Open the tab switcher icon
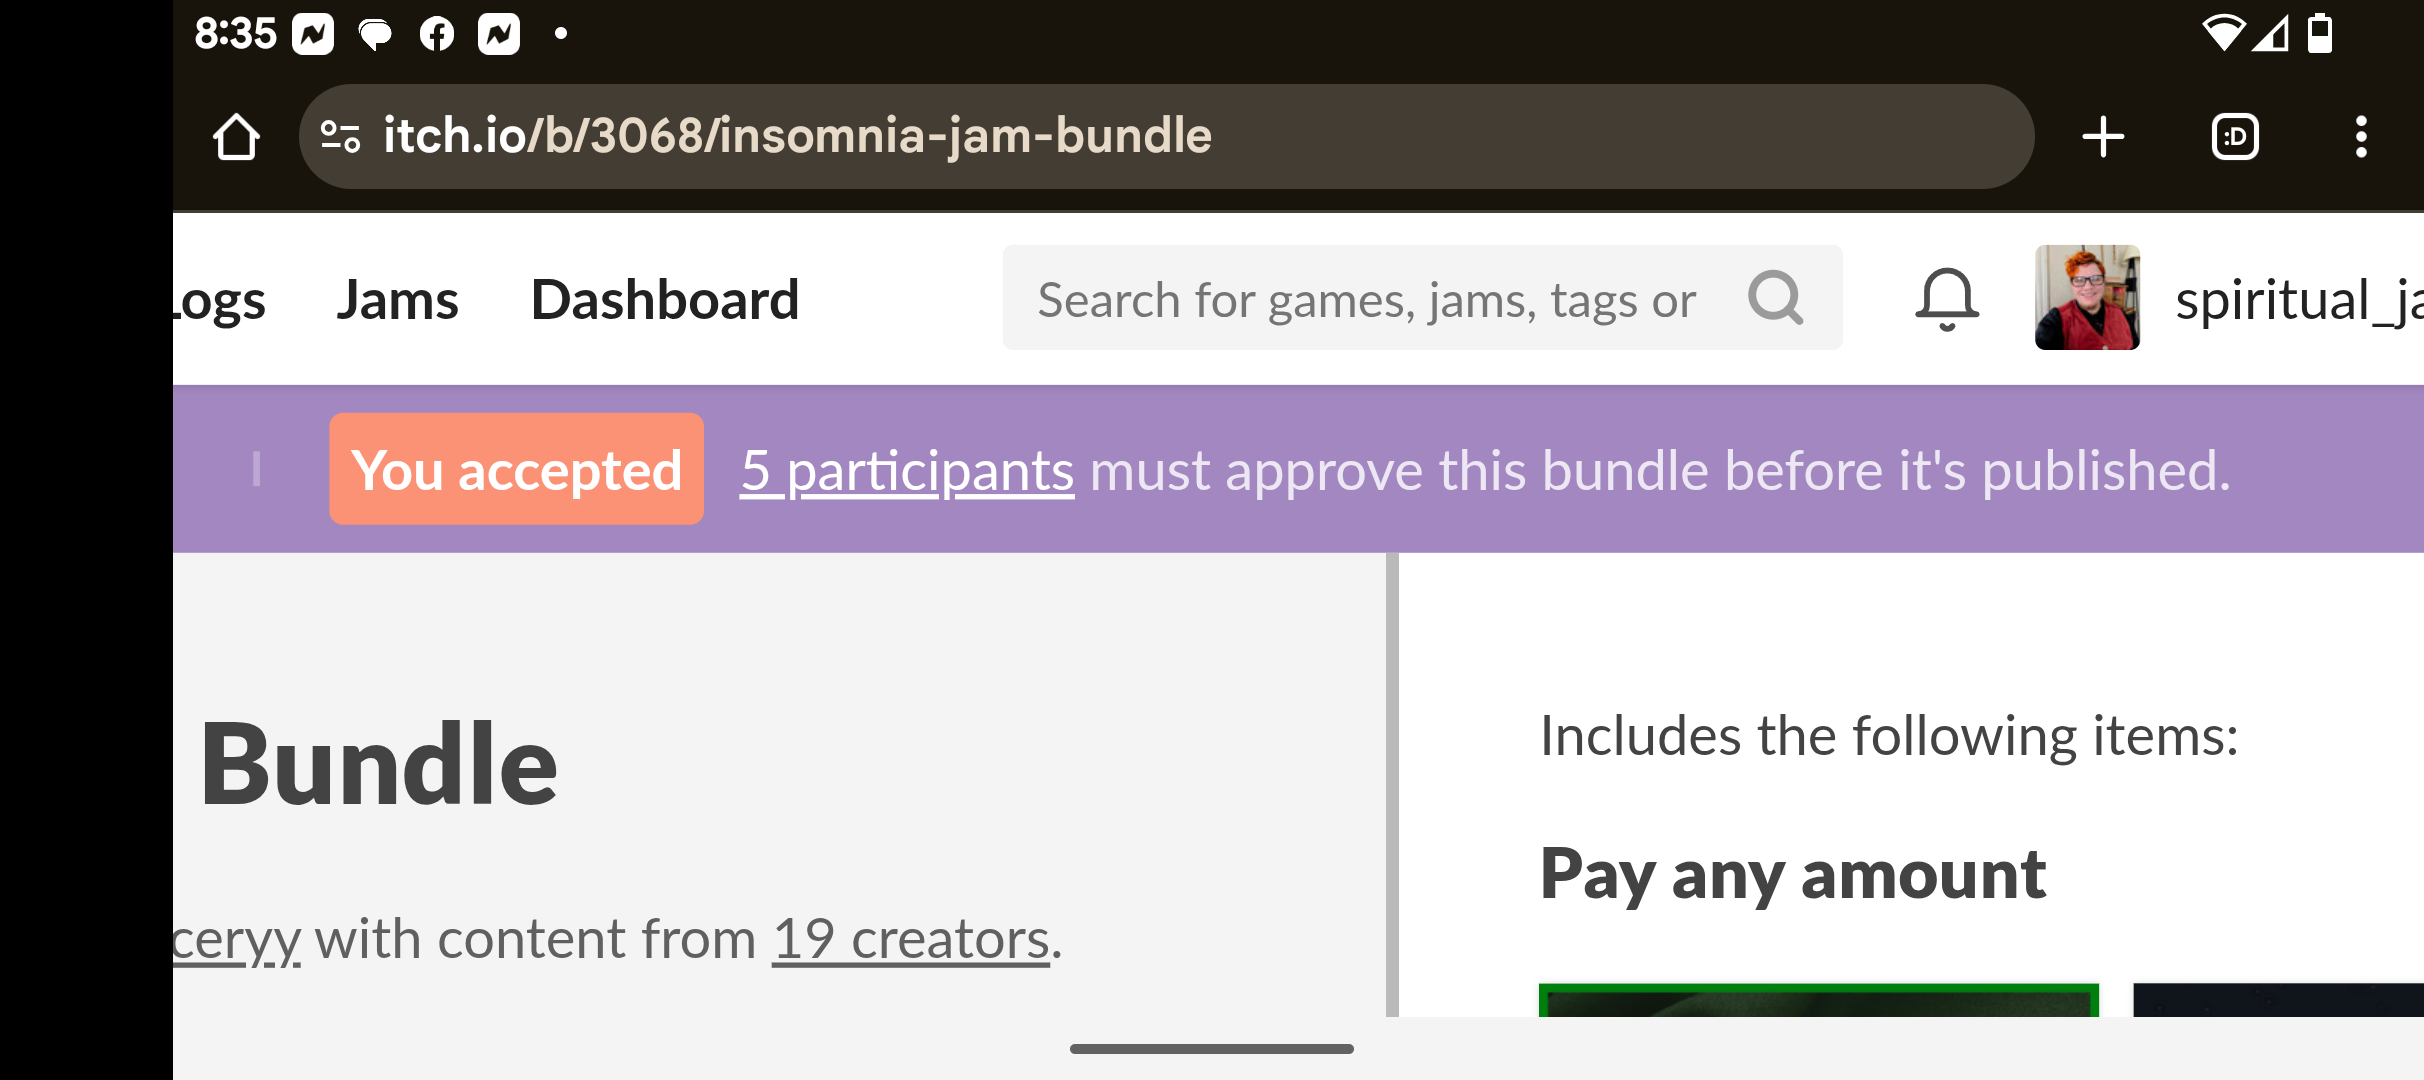The width and height of the screenshot is (2424, 1080). [x=2235, y=137]
